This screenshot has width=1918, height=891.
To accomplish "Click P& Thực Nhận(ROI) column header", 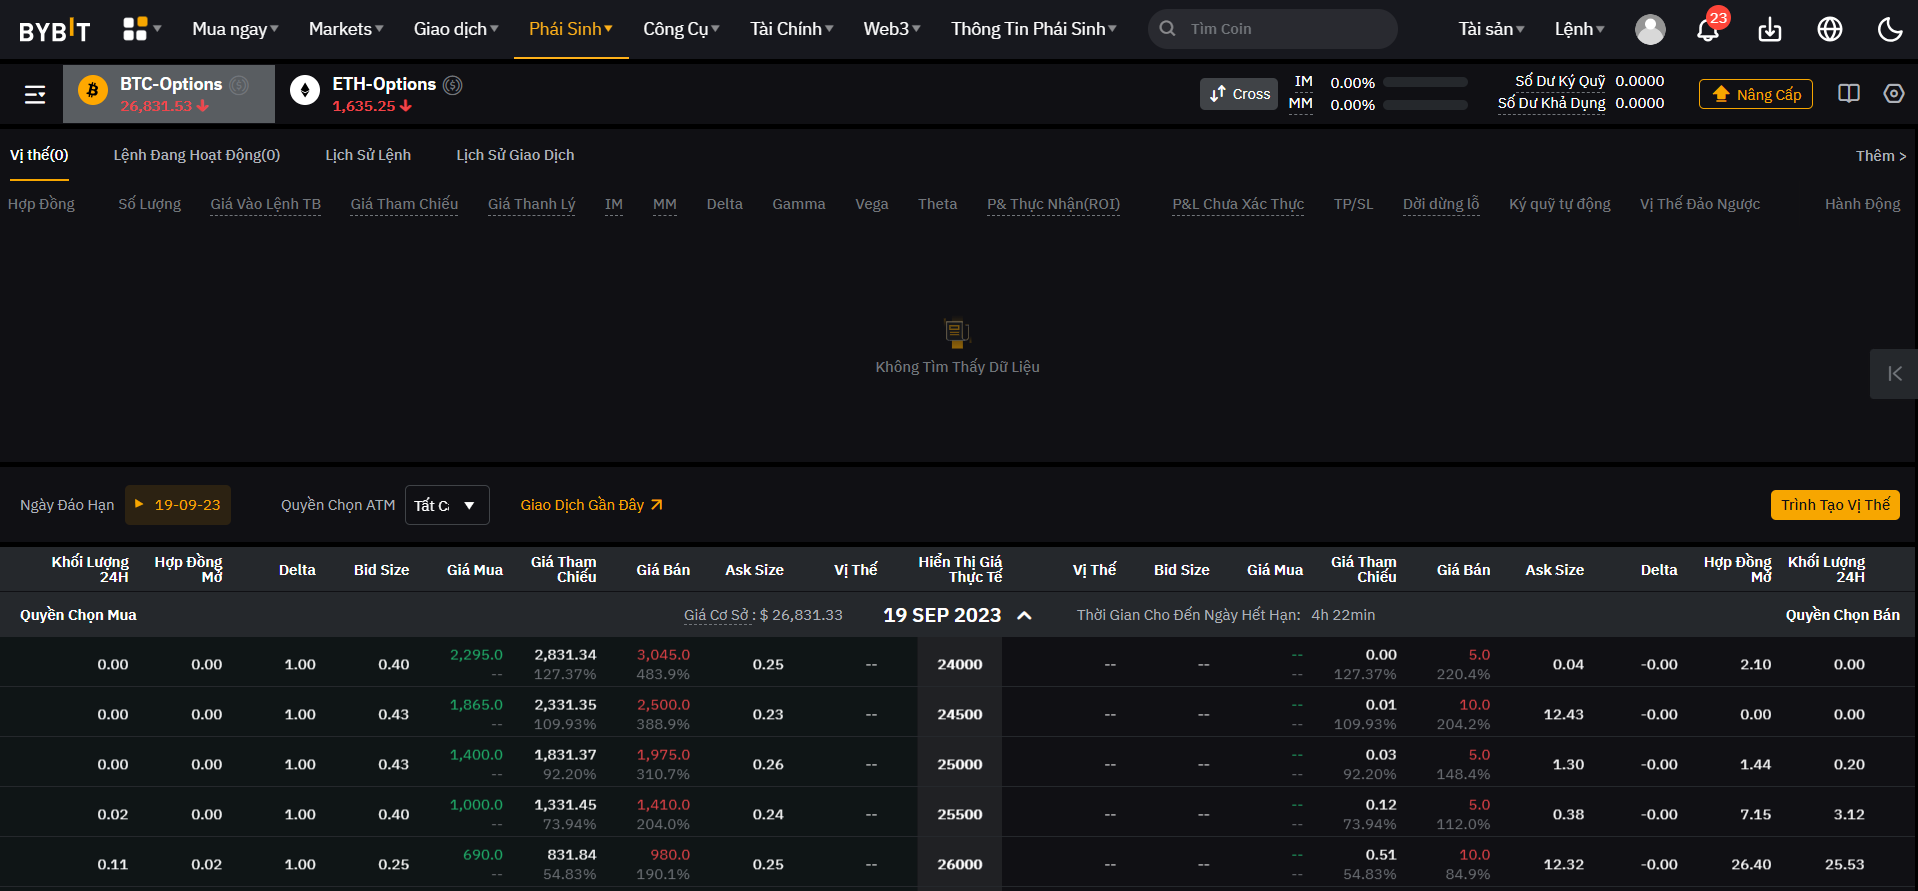I will point(1053,204).
